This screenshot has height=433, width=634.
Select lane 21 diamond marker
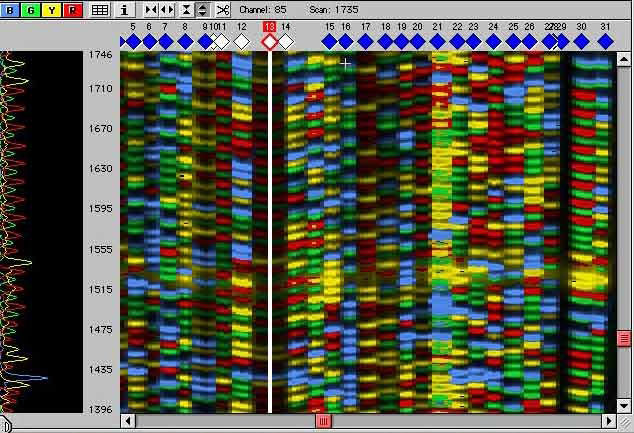pos(437,42)
